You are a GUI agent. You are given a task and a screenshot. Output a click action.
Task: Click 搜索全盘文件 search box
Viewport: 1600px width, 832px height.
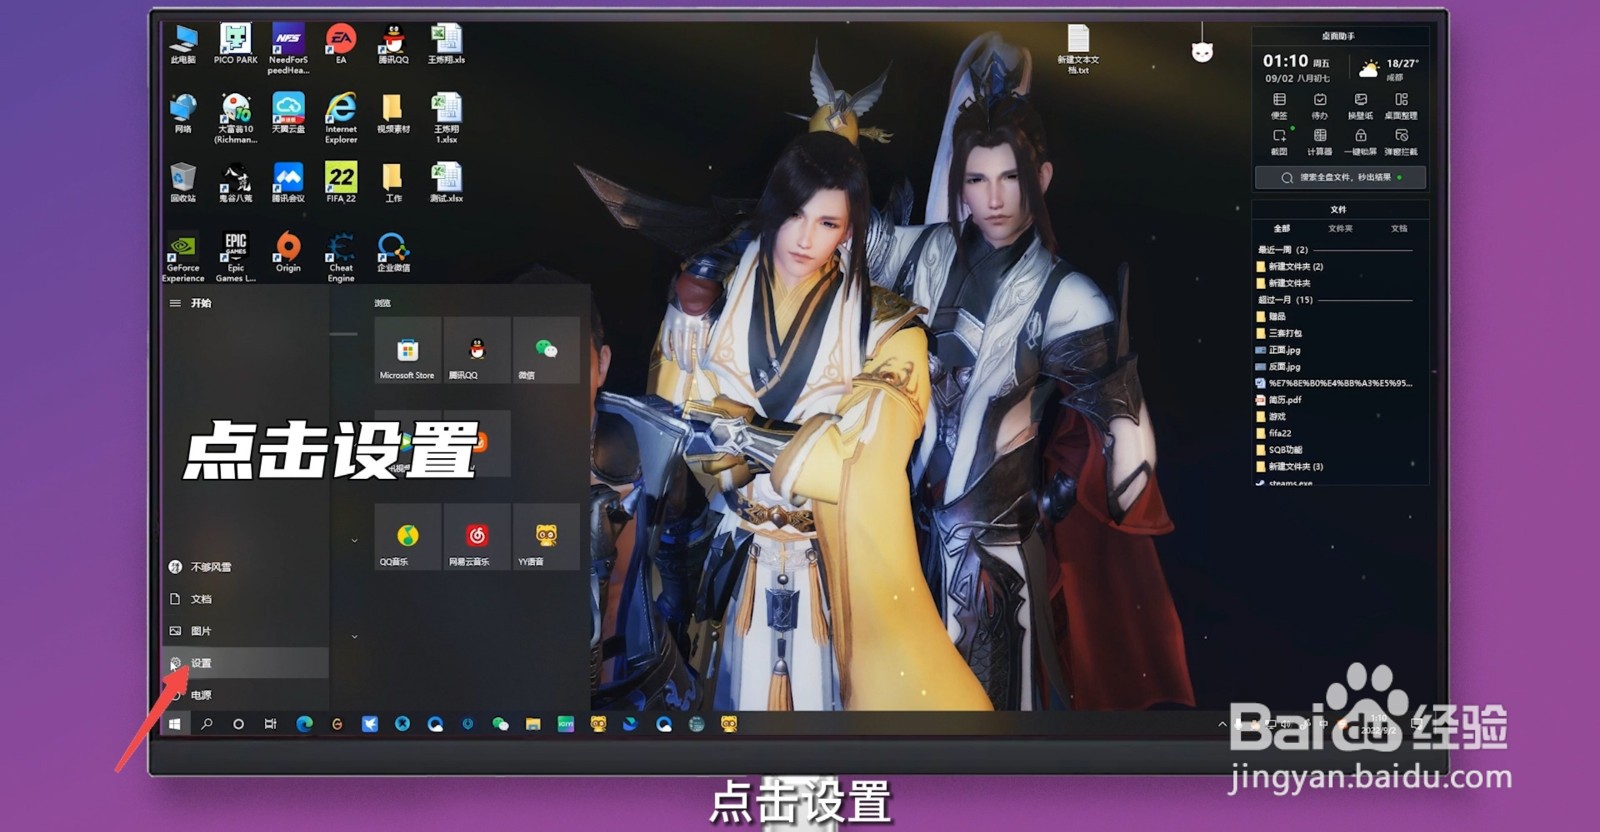pyautogui.click(x=1340, y=177)
